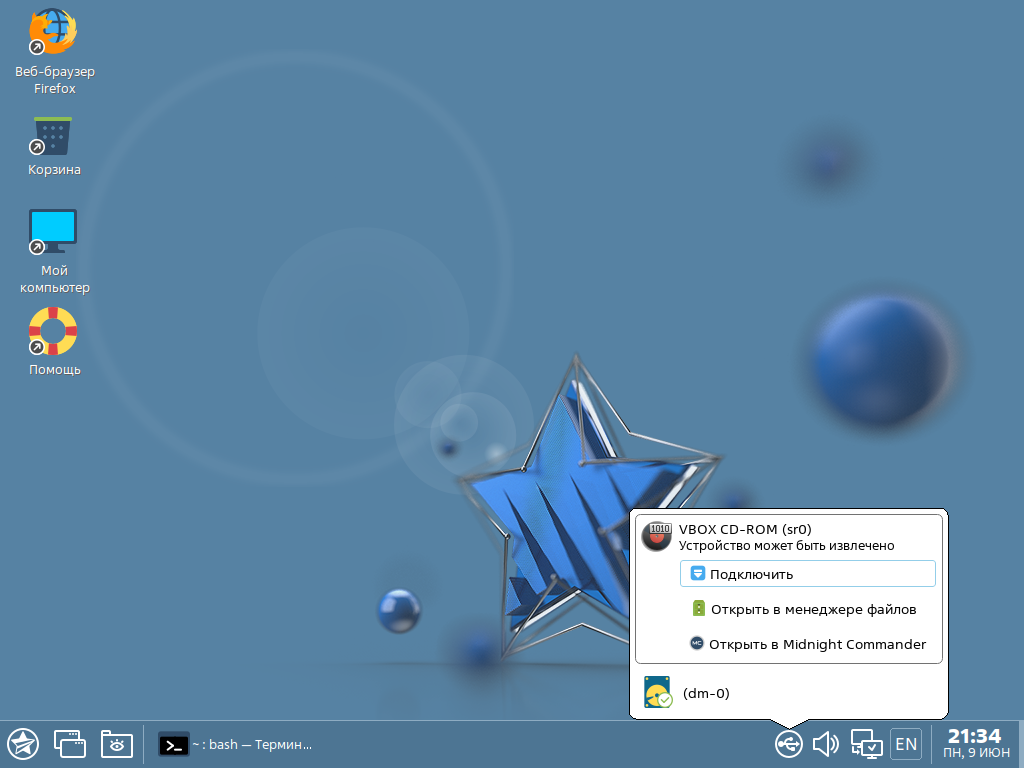Click the Подключить mount button
This screenshot has height=768, width=1024.
click(x=808, y=574)
